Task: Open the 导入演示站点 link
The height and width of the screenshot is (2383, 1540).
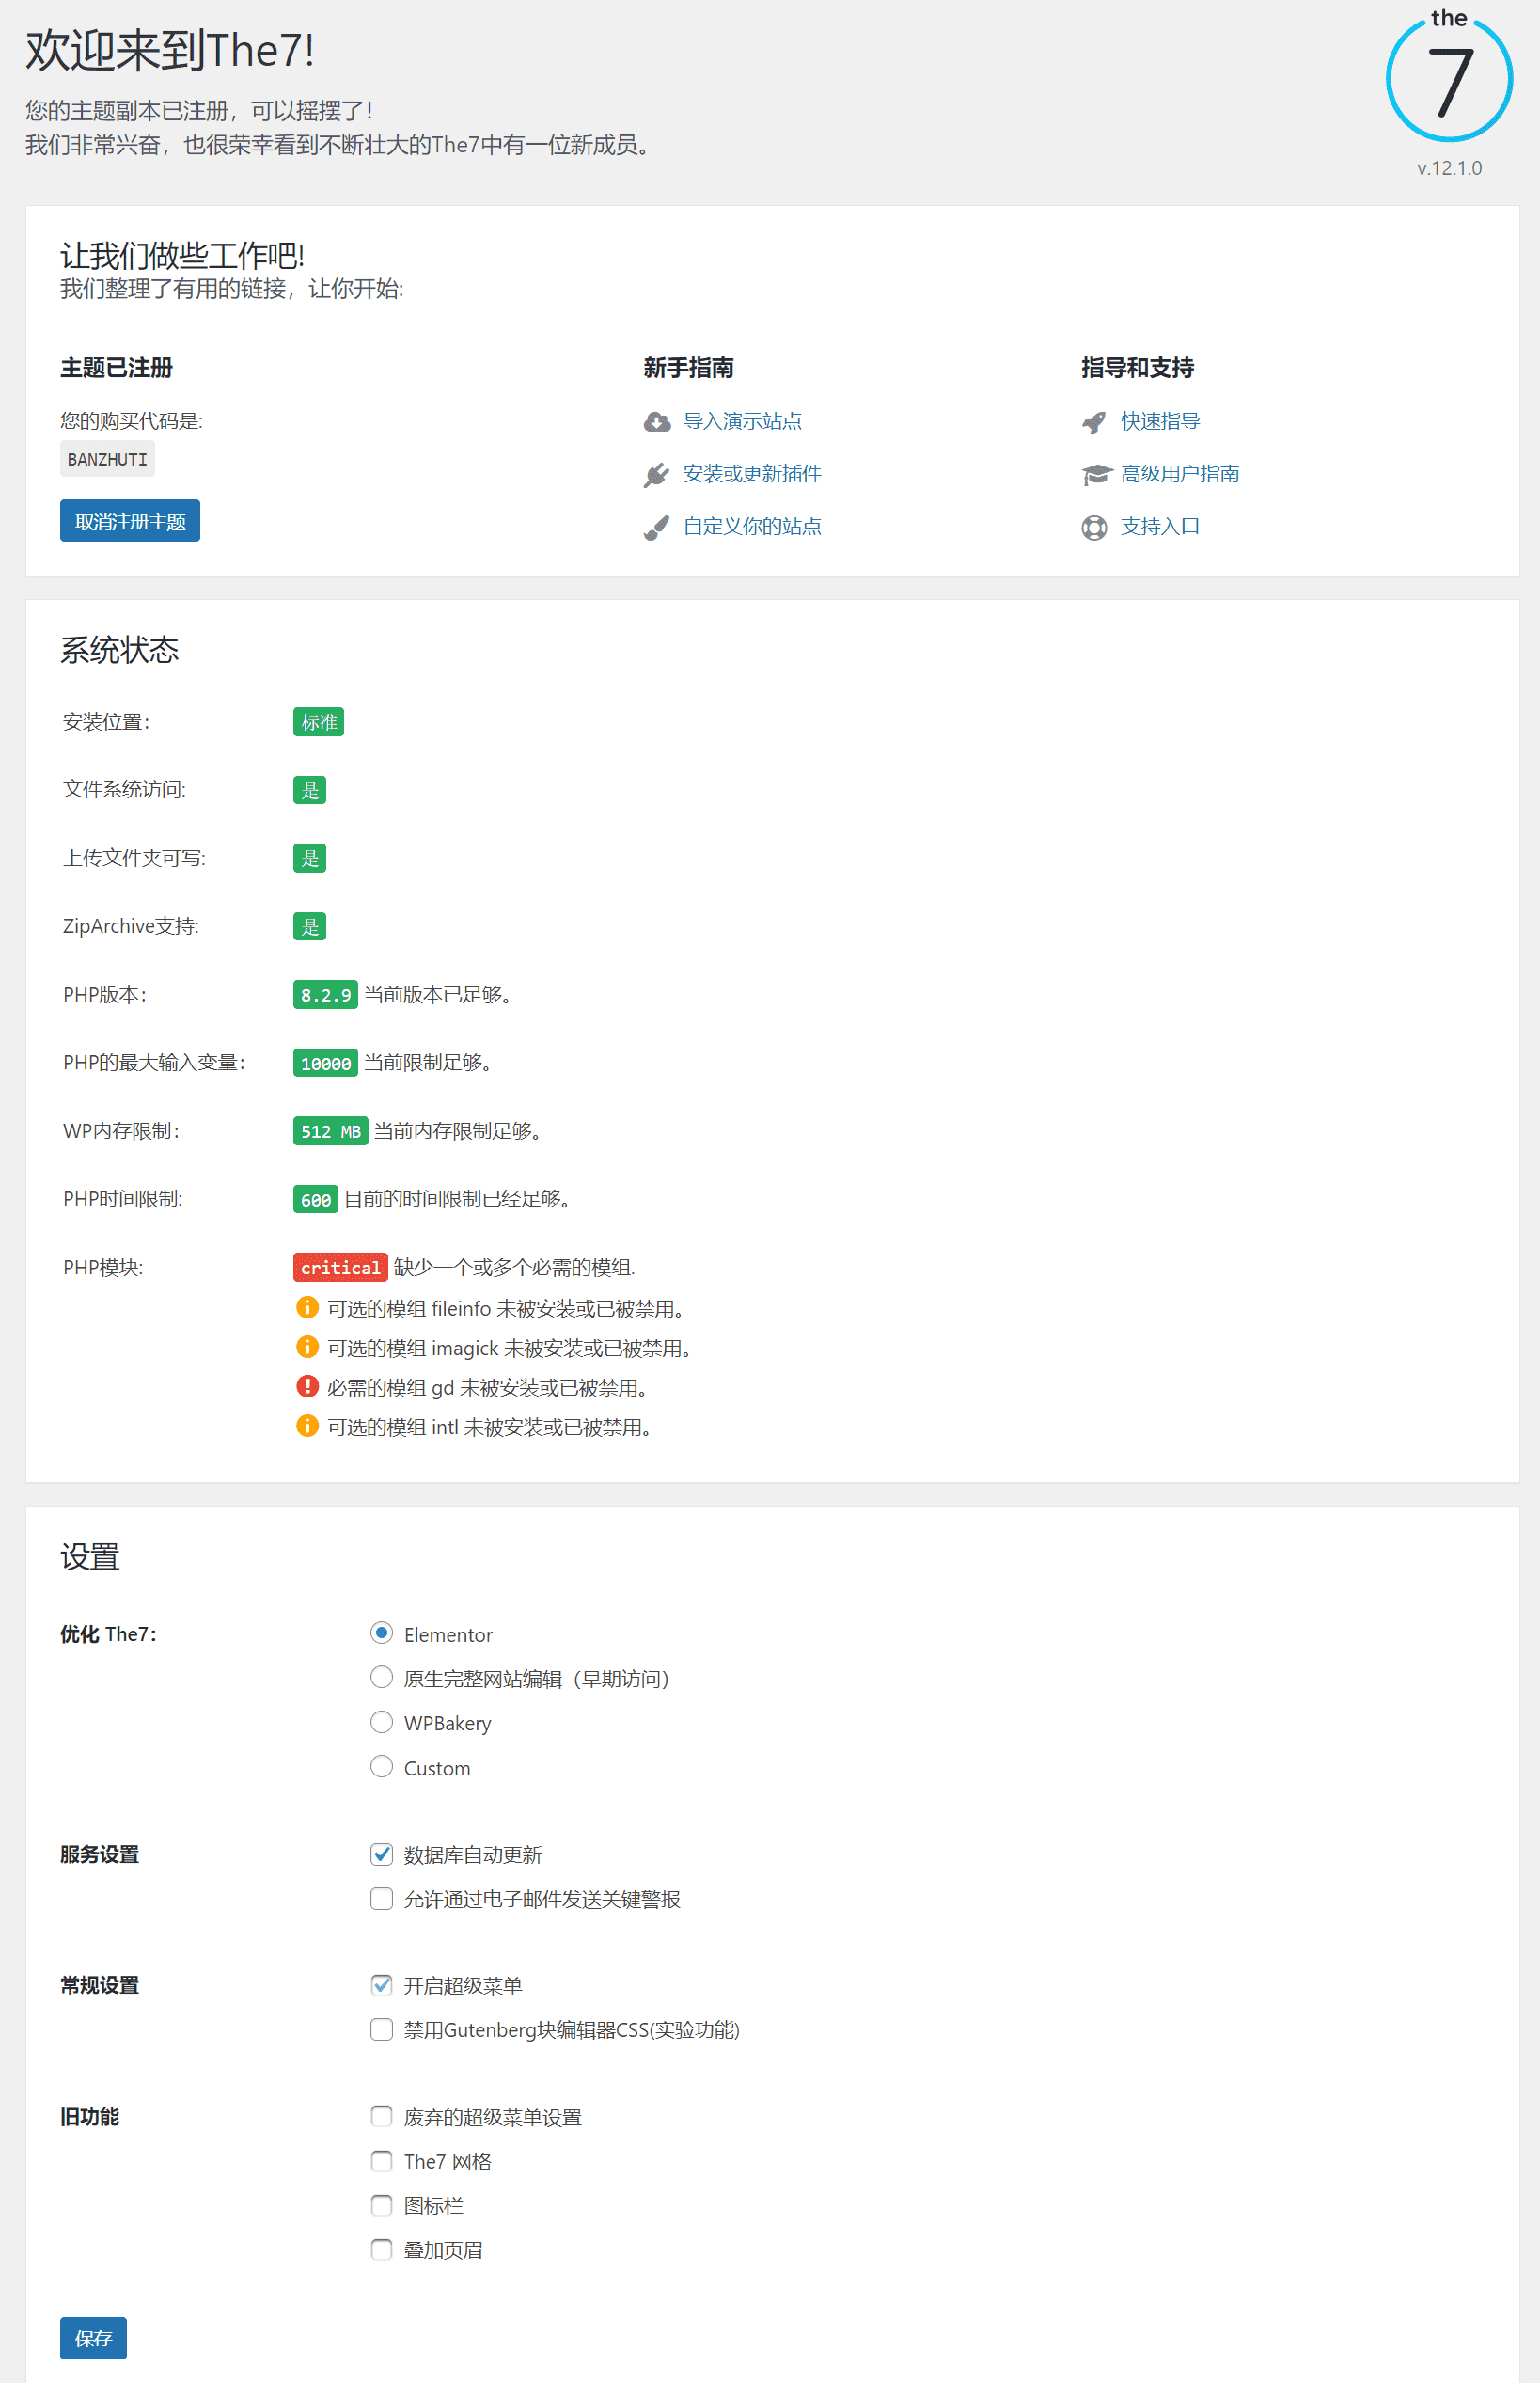Action: click(x=742, y=421)
